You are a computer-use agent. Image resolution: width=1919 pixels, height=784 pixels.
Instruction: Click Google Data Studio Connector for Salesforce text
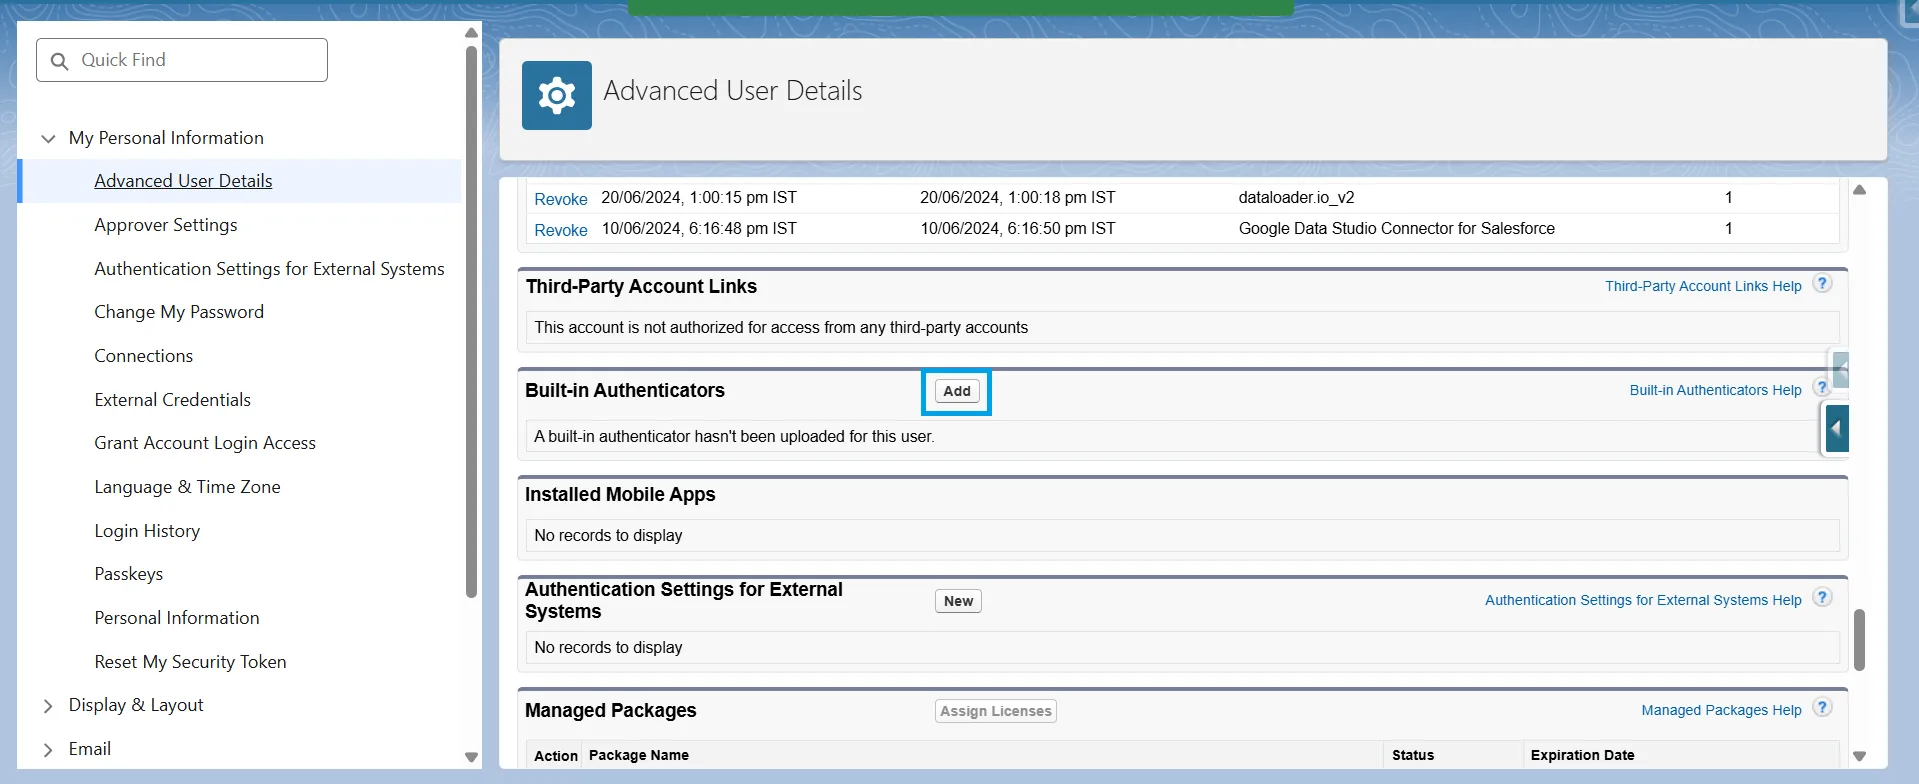1396,228
